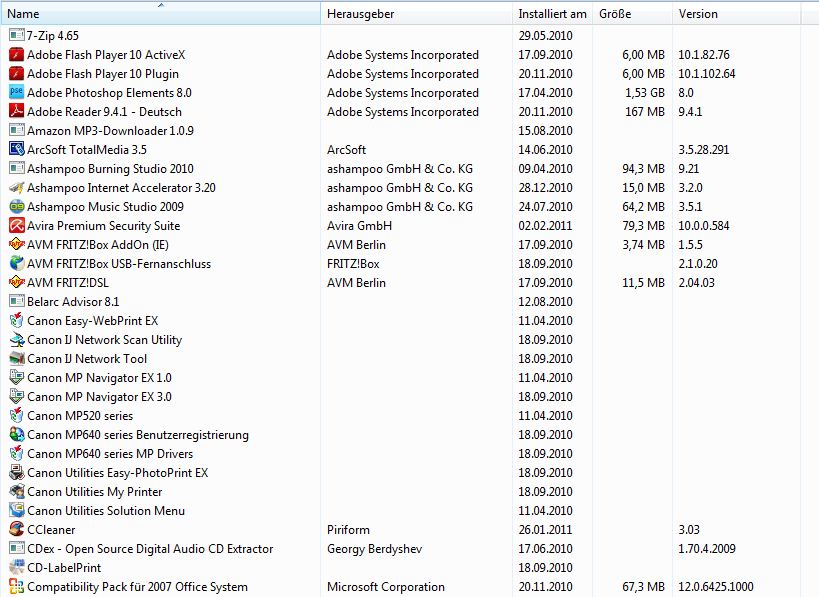The image size is (819, 597).
Task: Click install date '28.12.2010'
Action: [545, 188]
